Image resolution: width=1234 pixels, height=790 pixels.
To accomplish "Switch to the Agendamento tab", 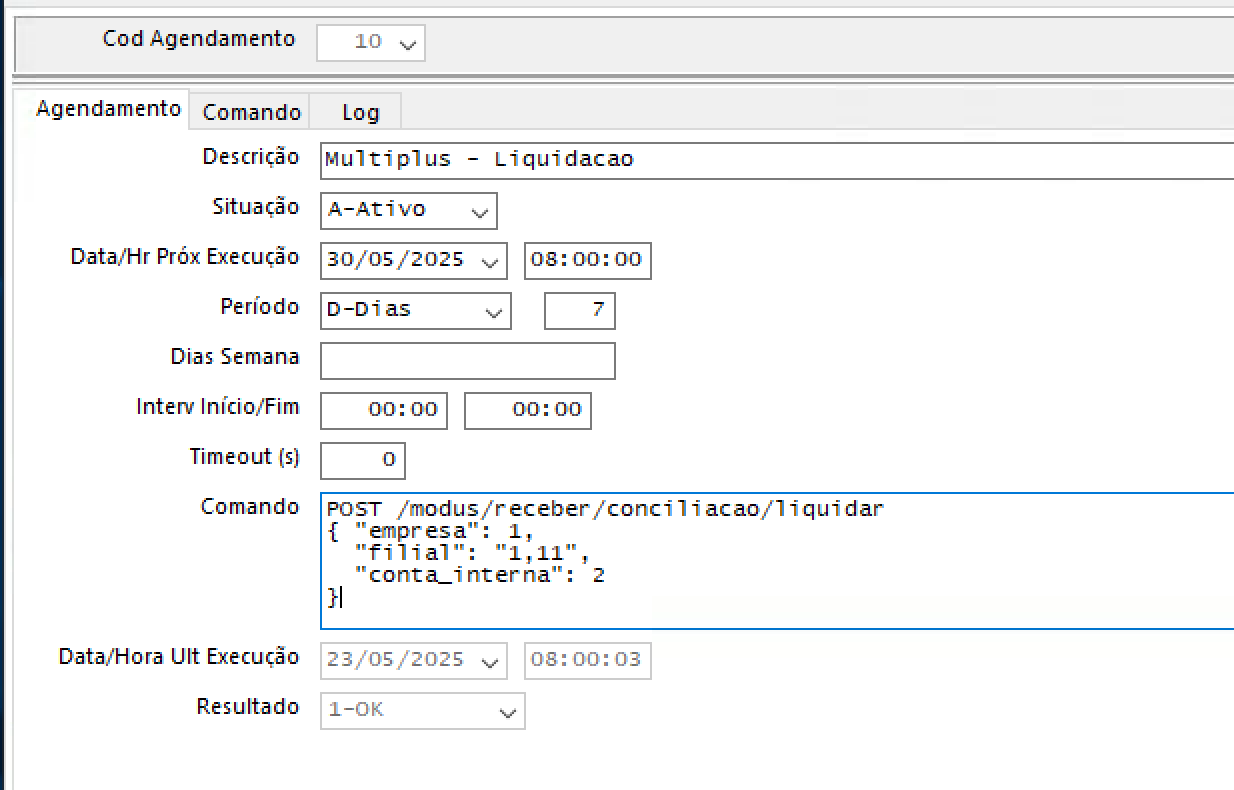I will [x=108, y=110].
